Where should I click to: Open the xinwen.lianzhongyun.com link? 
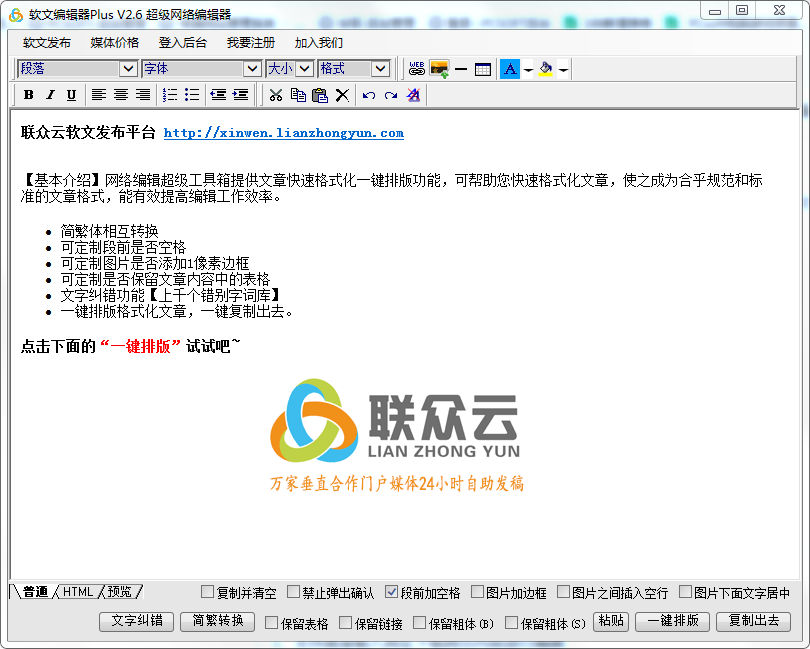[284, 133]
